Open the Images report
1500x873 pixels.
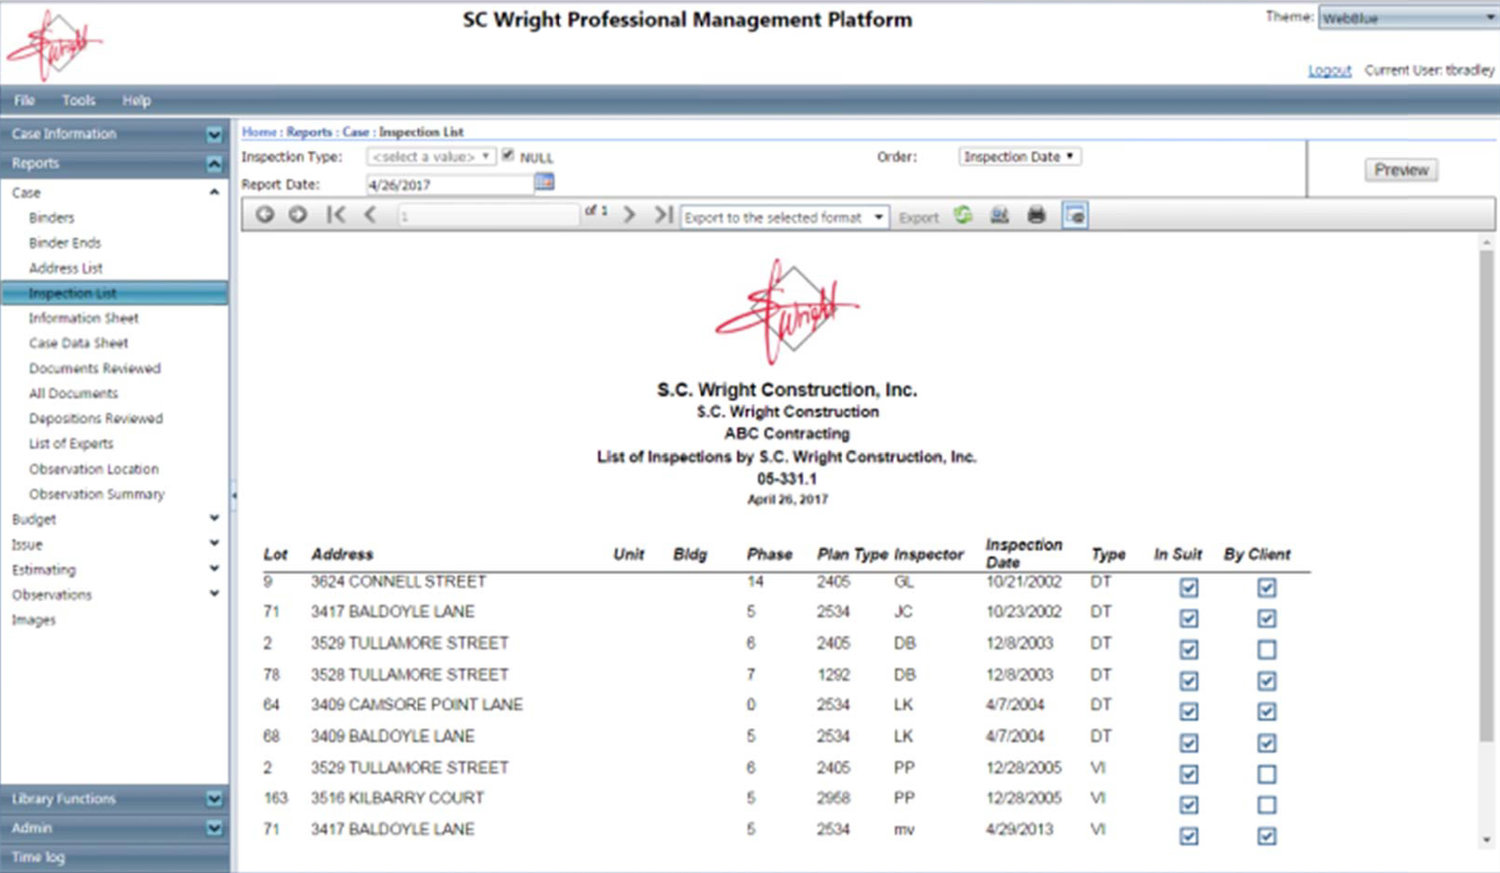(34, 620)
